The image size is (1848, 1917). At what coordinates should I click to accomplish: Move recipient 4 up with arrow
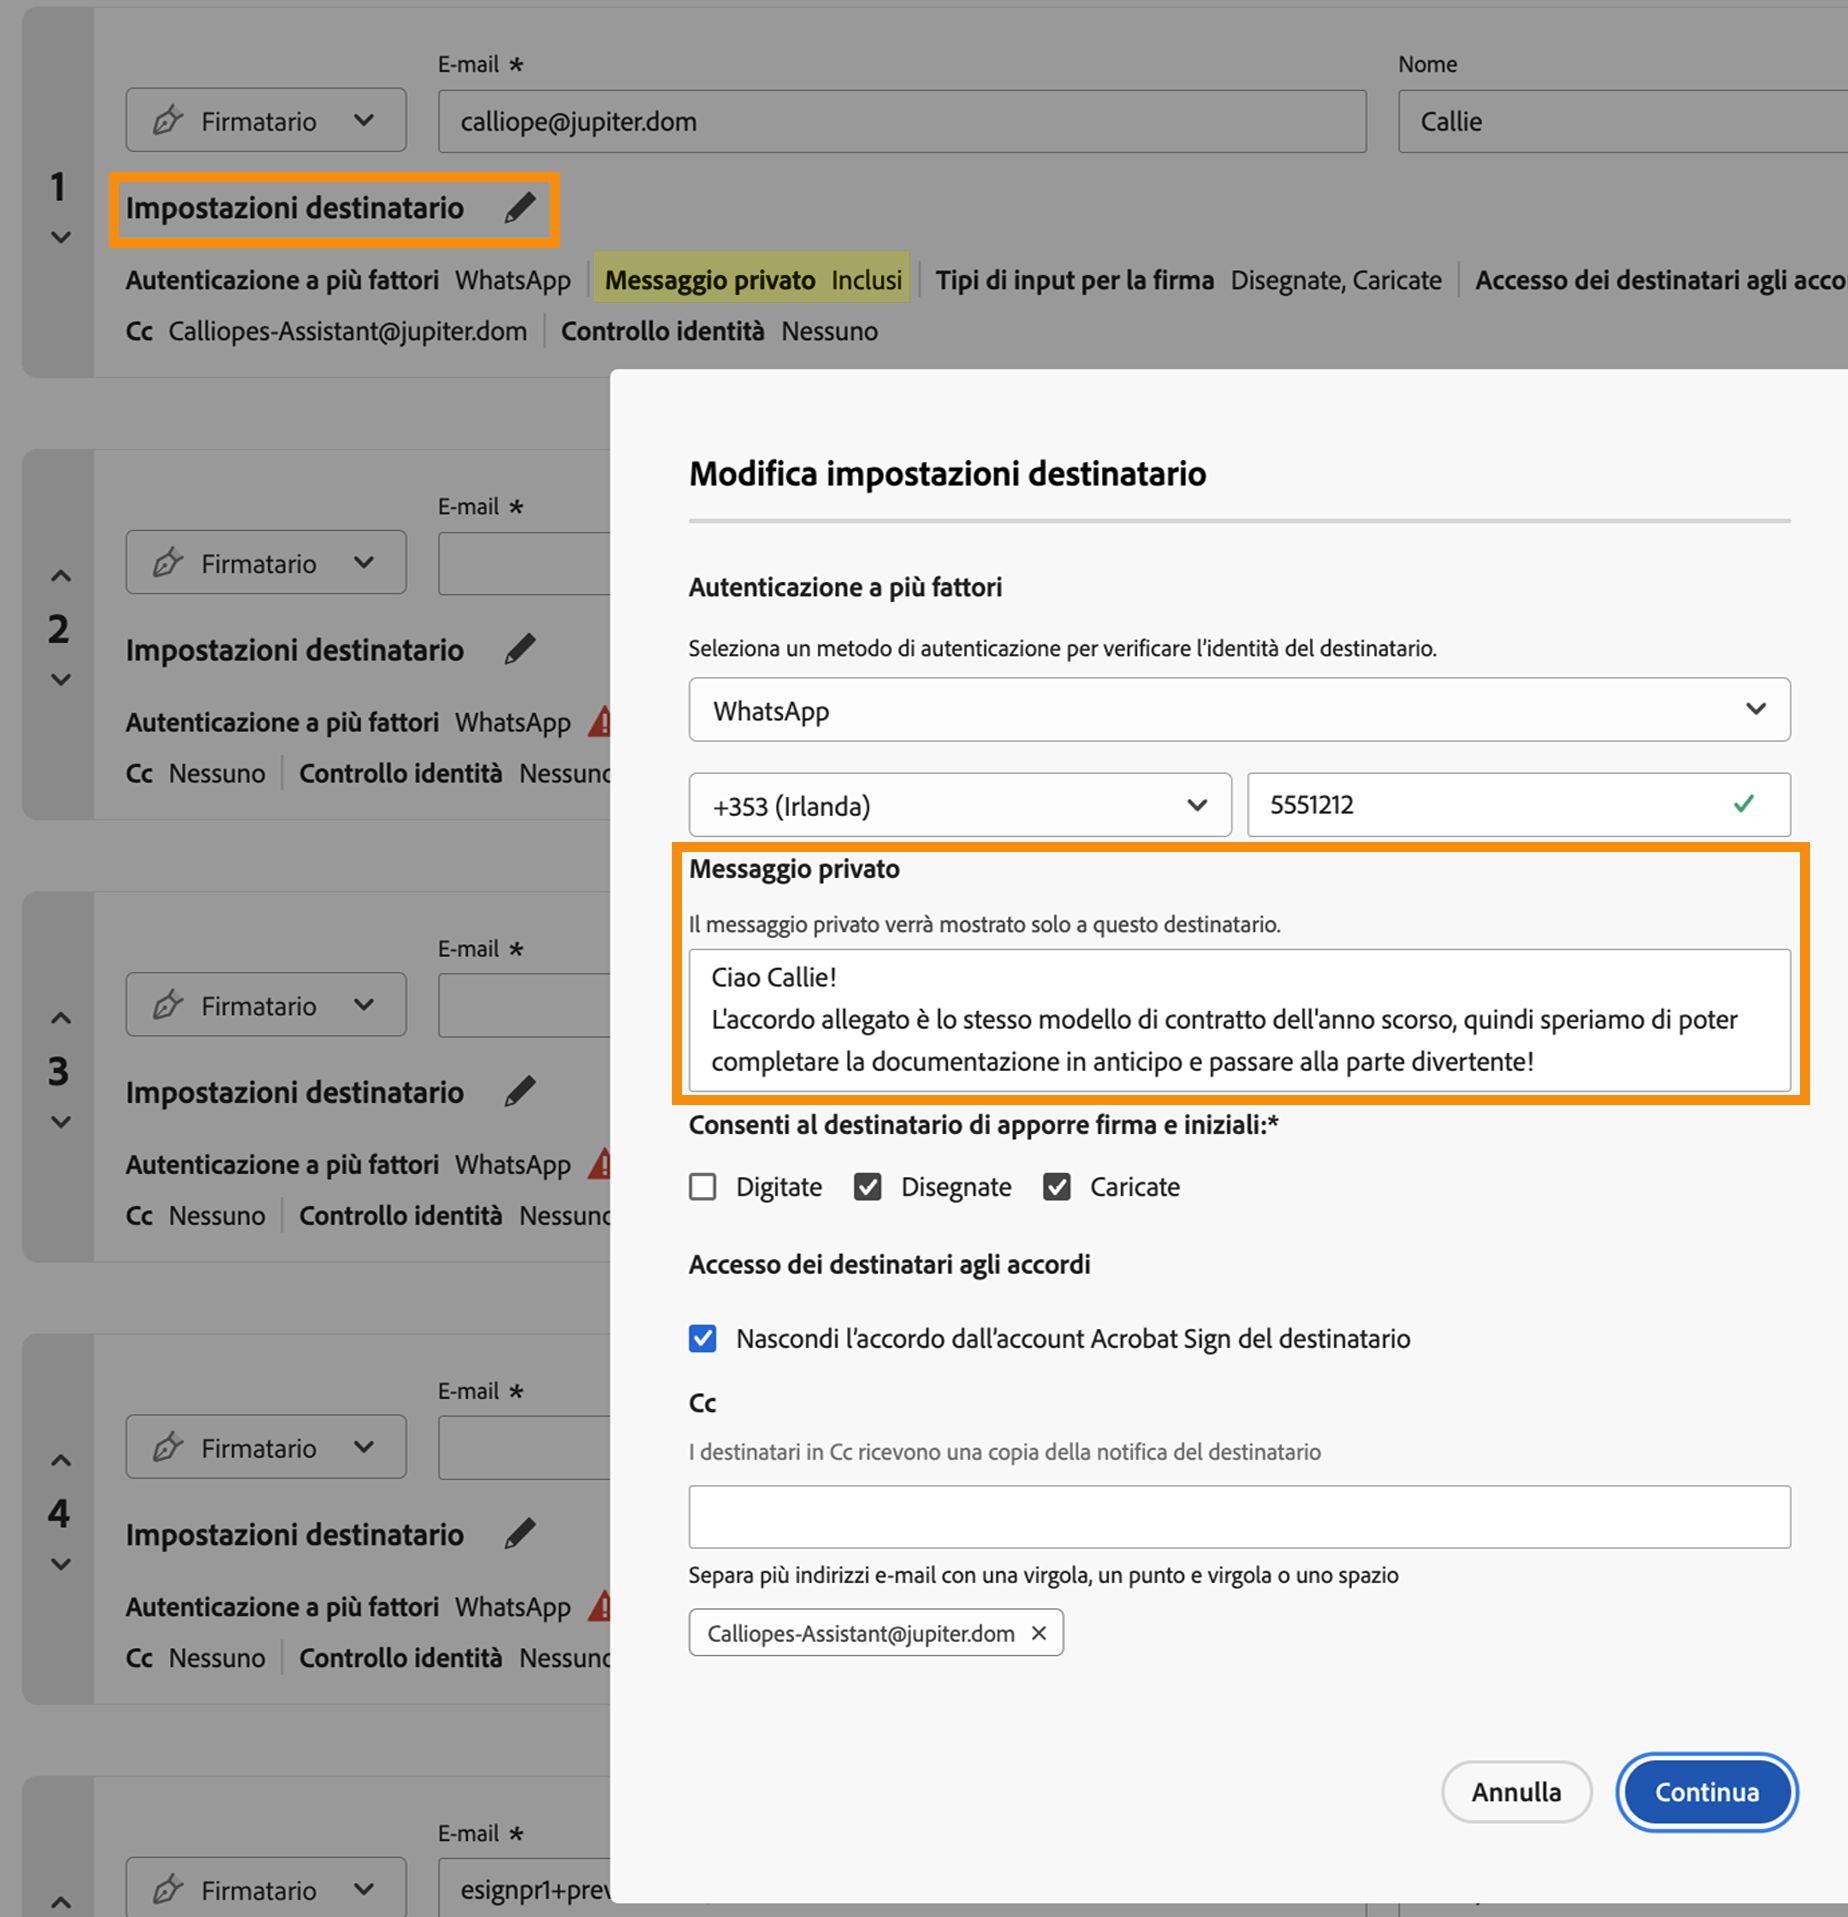tap(61, 1460)
